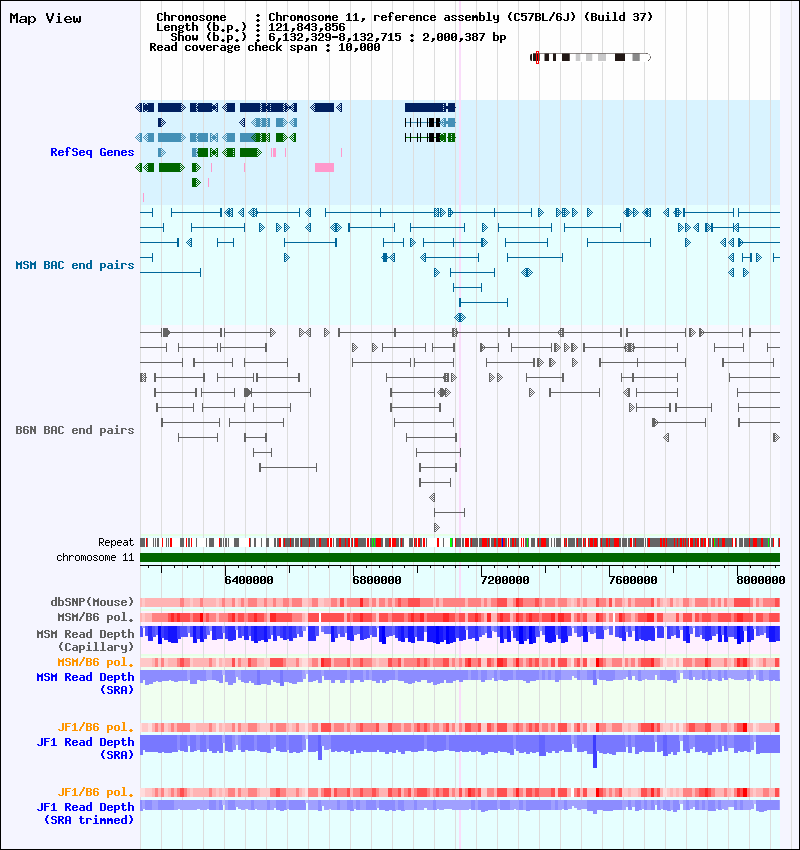The image size is (800, 850).
Task: Click the Read coverage check span text
Action: pyautogui.click(x=264, y=47)
